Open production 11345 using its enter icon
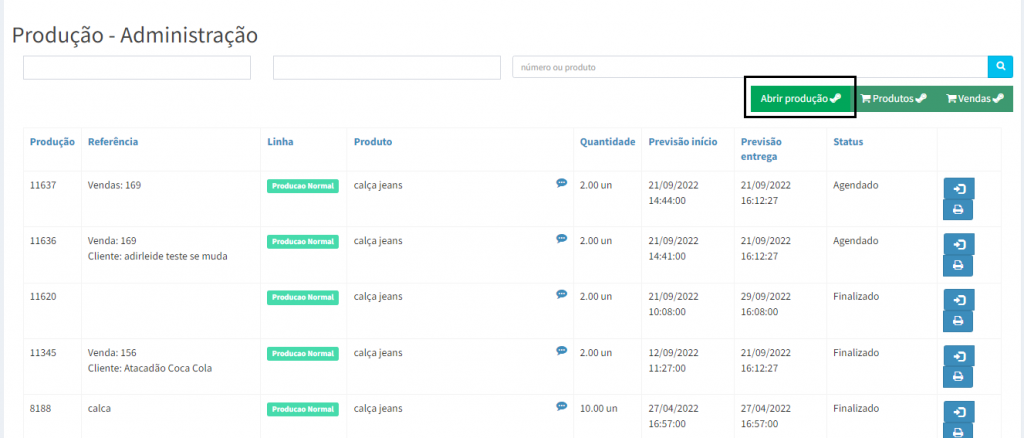 point(958,357)
